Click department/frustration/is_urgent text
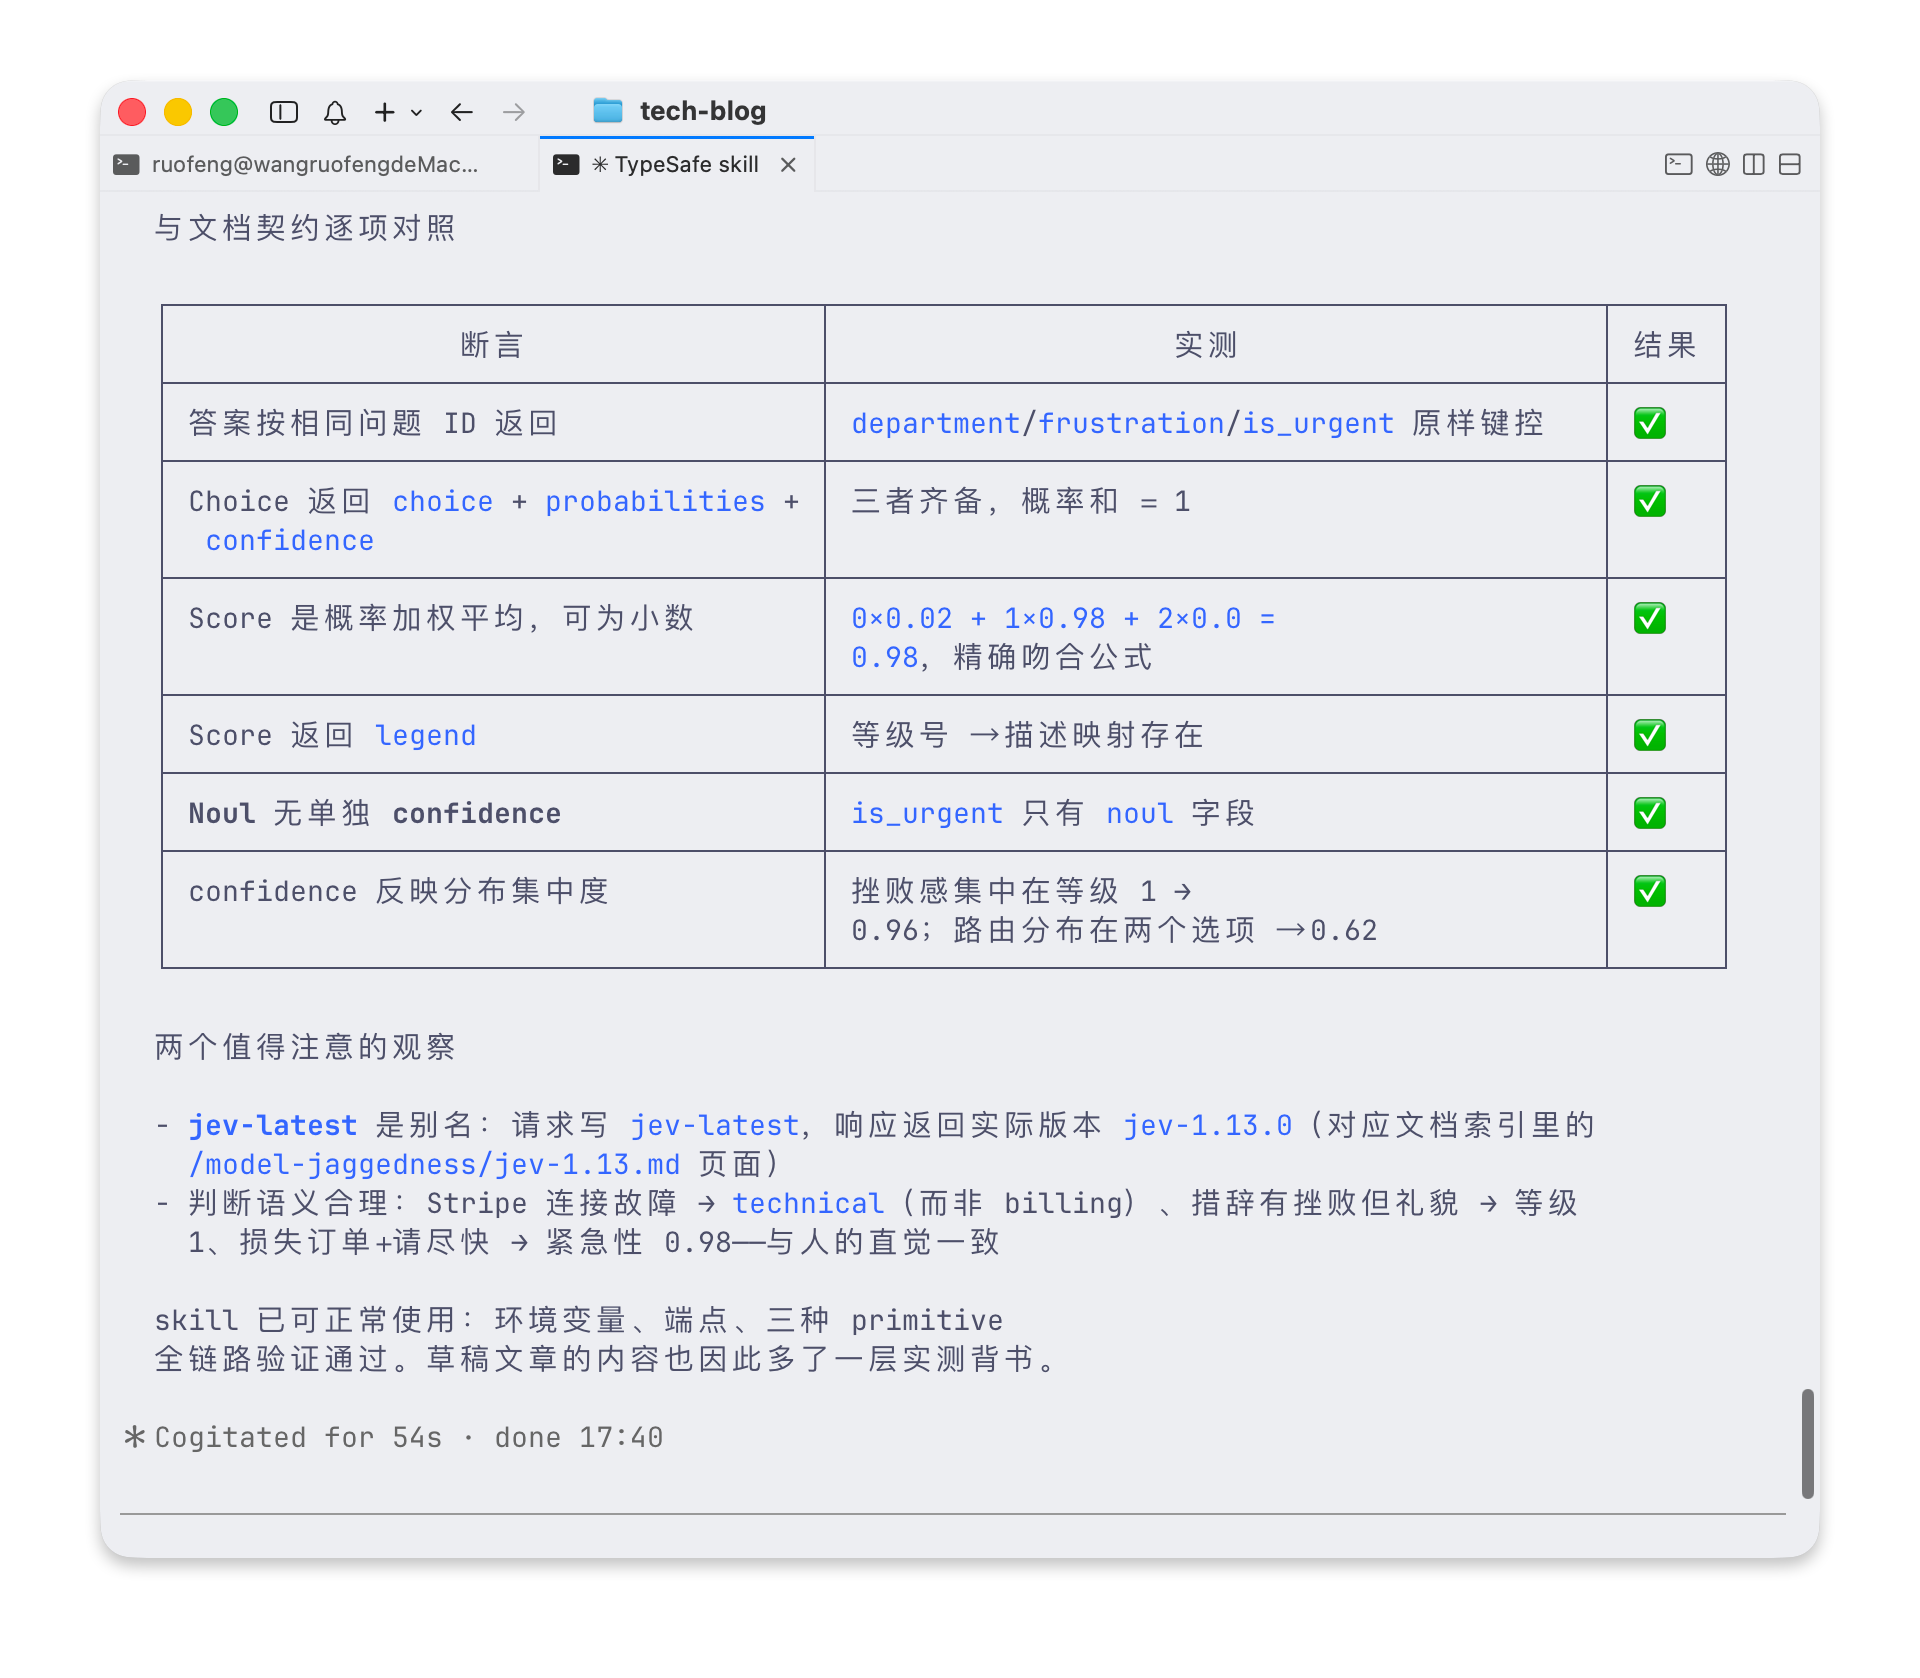Viewport: 1920px width, 1678px height. tap(1122, 423)
